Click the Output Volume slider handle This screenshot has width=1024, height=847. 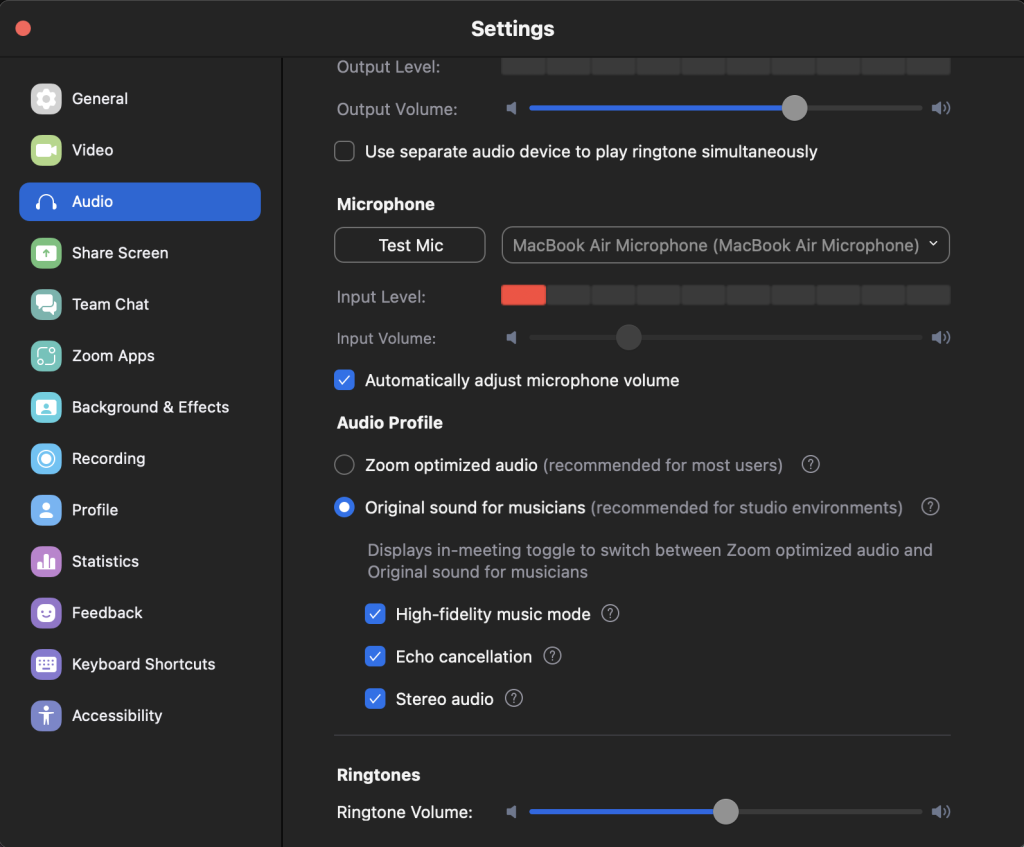click(x=794, y=109)
